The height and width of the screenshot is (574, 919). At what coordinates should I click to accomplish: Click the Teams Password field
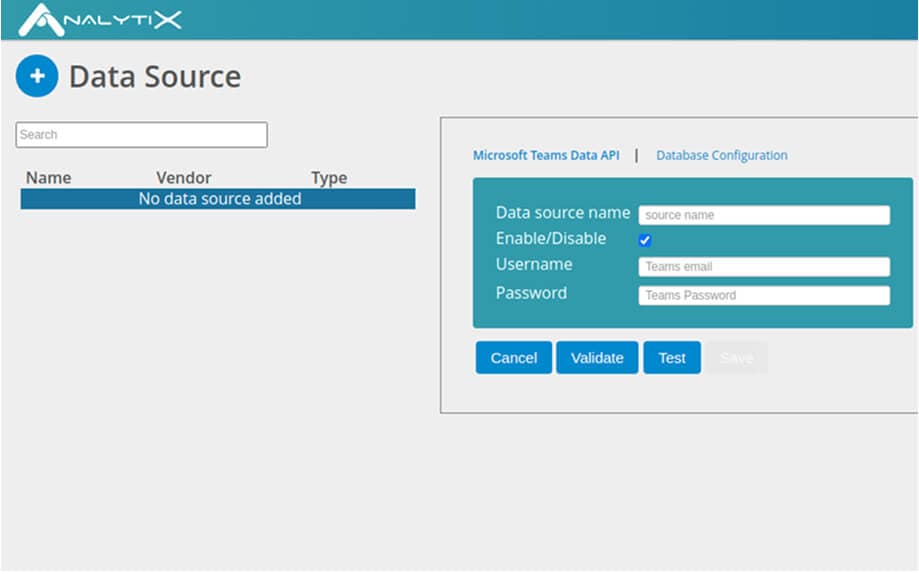[764, 296]
